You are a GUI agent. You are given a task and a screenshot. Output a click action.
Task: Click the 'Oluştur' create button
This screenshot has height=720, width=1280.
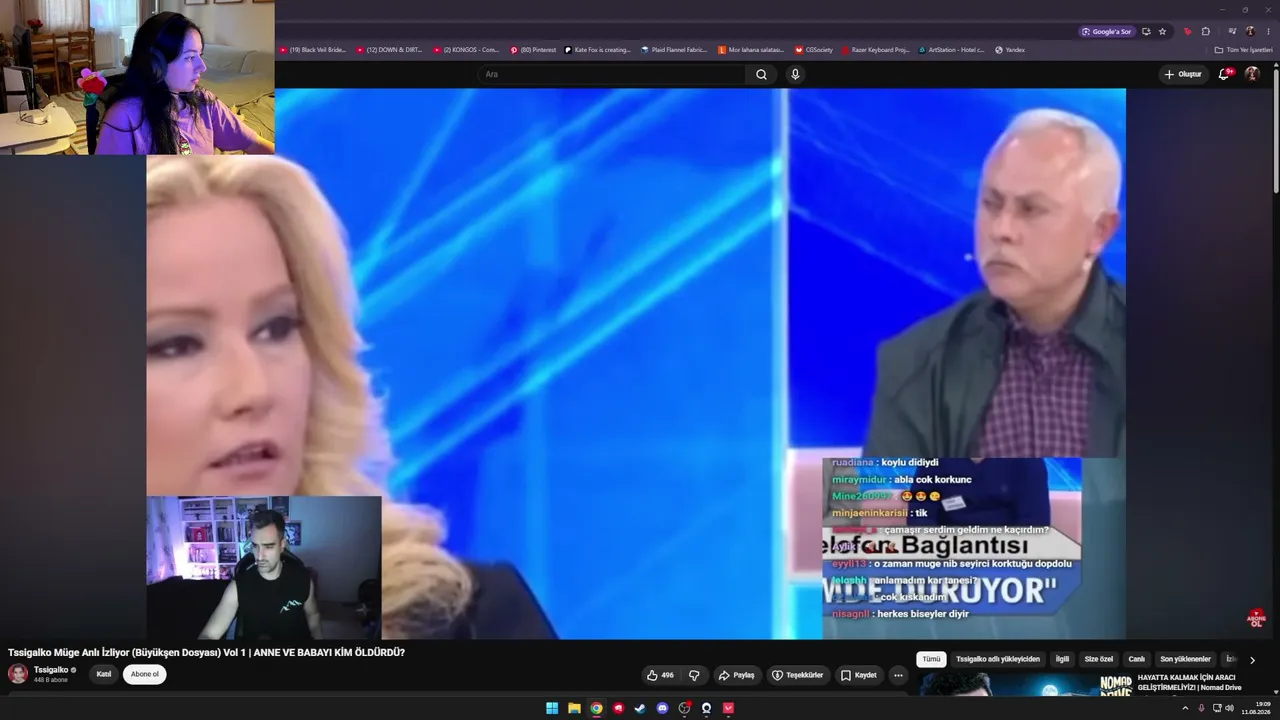(1183, 74)
